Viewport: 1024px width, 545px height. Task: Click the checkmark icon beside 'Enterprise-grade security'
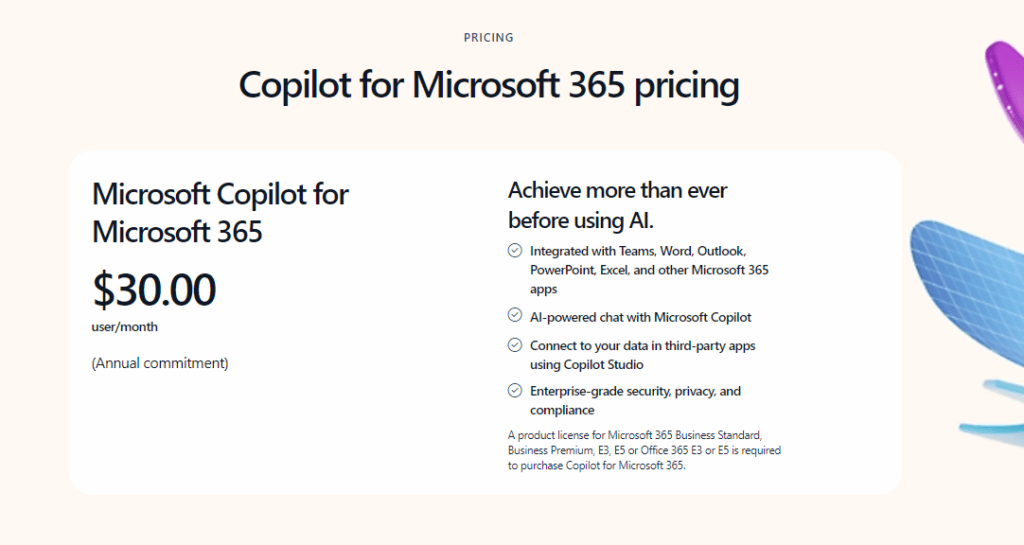pyautogui.click(x=515, y=391)
